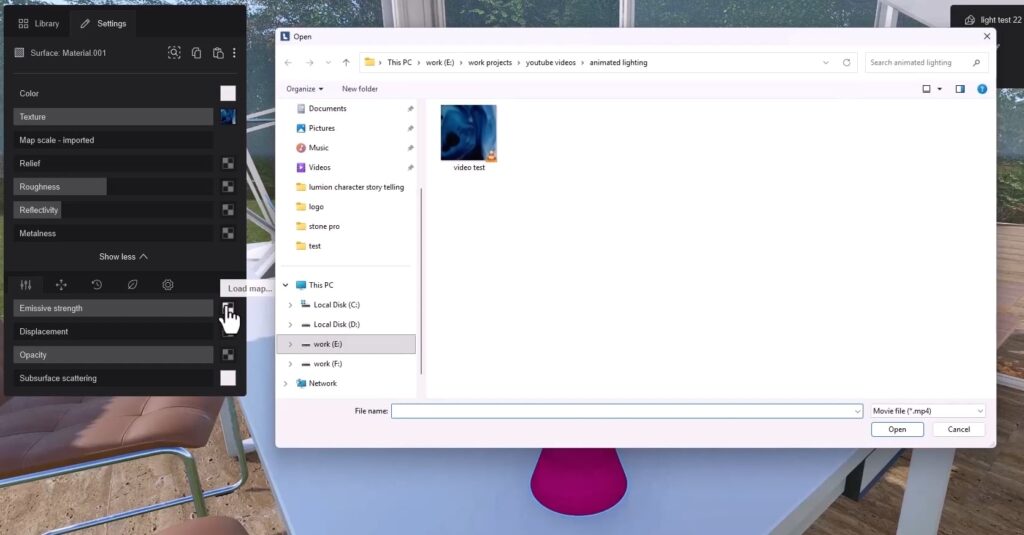Click the blue Texture map thumbnail
1024x535 pixels.
click(228, 117)
